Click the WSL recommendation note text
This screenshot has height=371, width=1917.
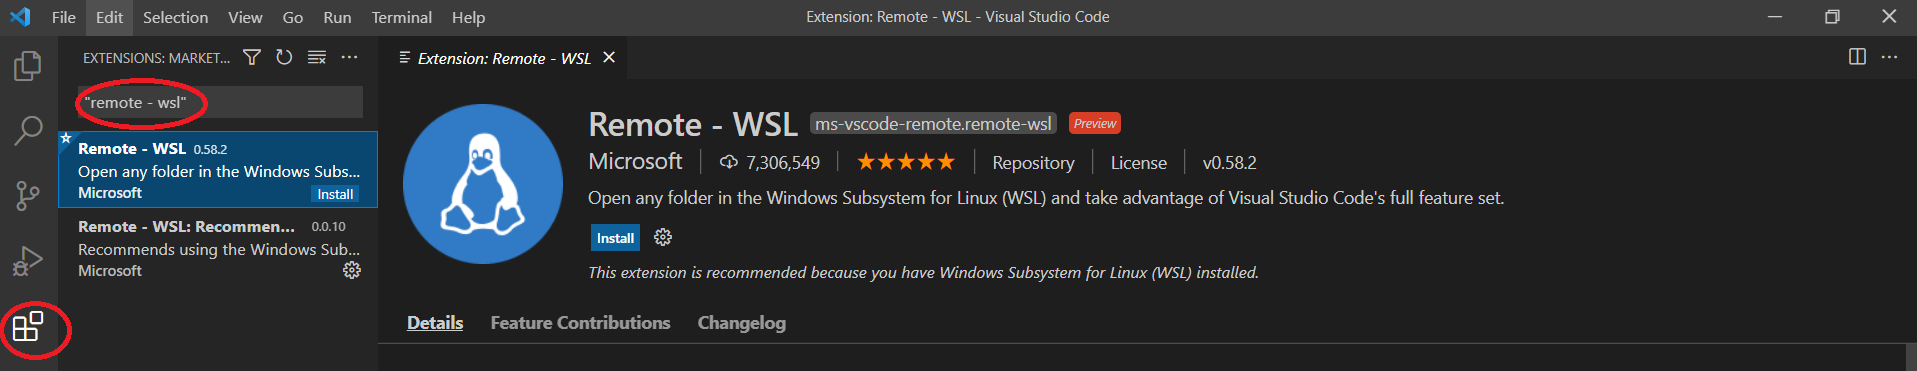coord(923,272)
